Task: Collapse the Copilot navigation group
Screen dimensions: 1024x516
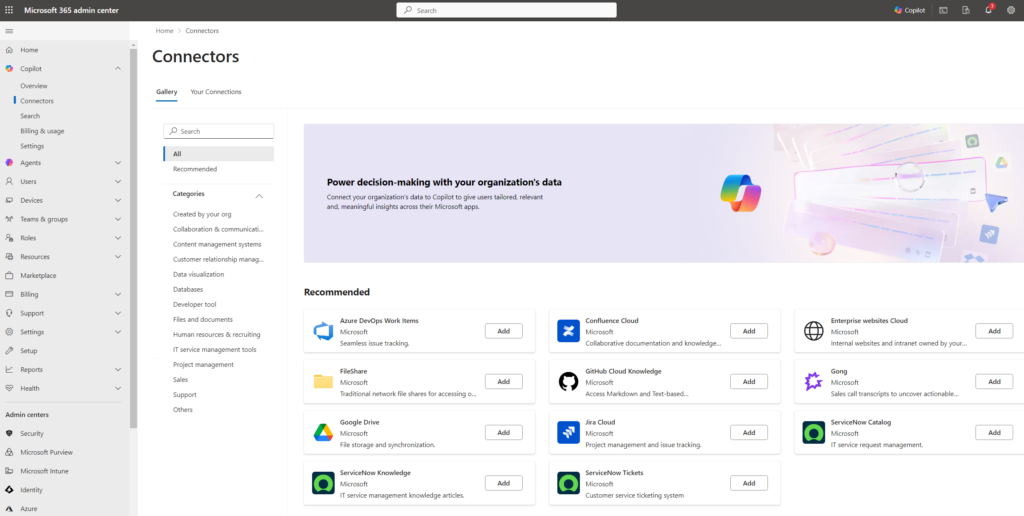Action: (x=118, y=68)
